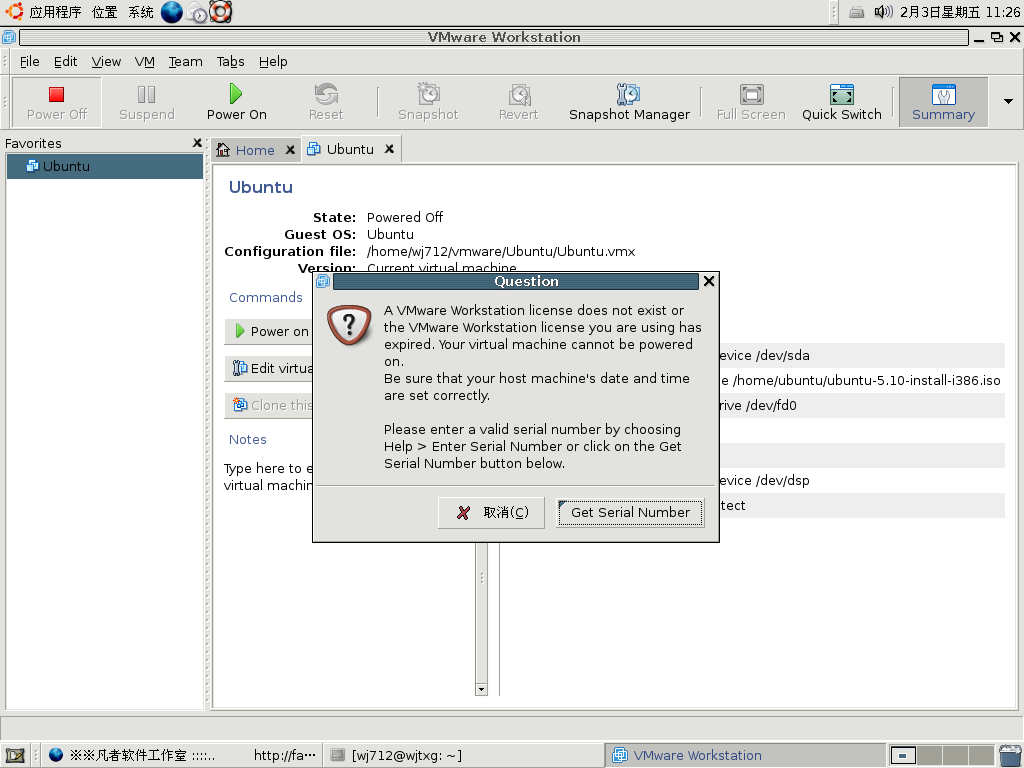Click the Quick Switch toolbar icon
Screen dimensions: 1024x768
tap(842, 102)
